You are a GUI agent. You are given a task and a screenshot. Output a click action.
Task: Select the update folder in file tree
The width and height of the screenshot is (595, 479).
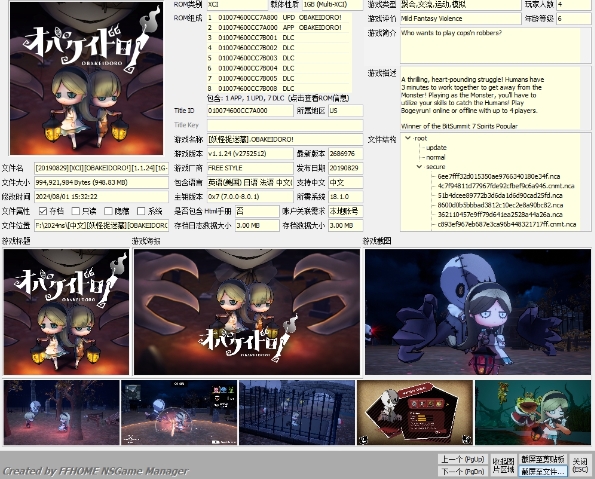[x=436, y=148]
